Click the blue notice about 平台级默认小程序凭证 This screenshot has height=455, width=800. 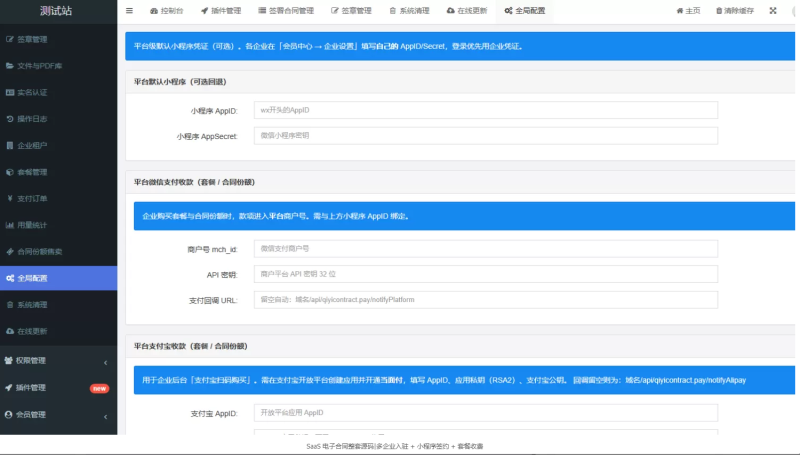[x=460, y=46]
